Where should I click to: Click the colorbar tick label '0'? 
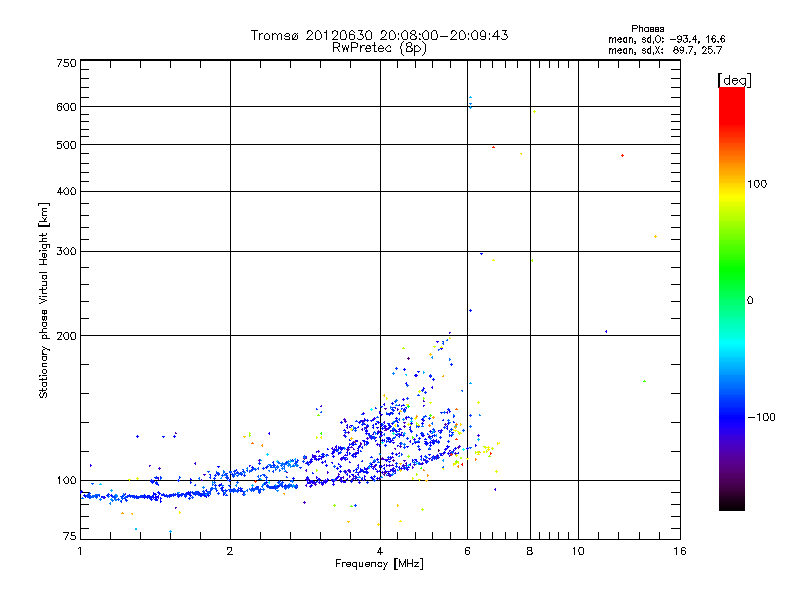750,301
